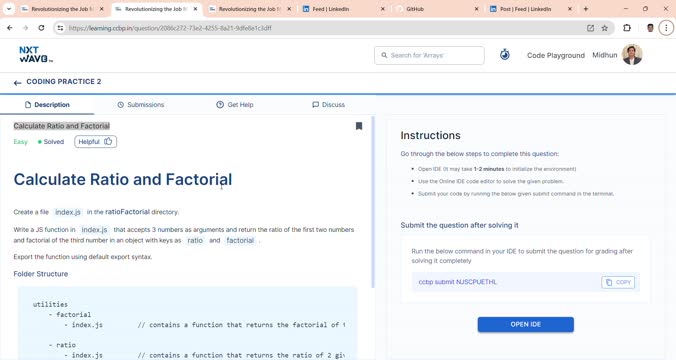Open the Midhun profile picture

[632, 55]
